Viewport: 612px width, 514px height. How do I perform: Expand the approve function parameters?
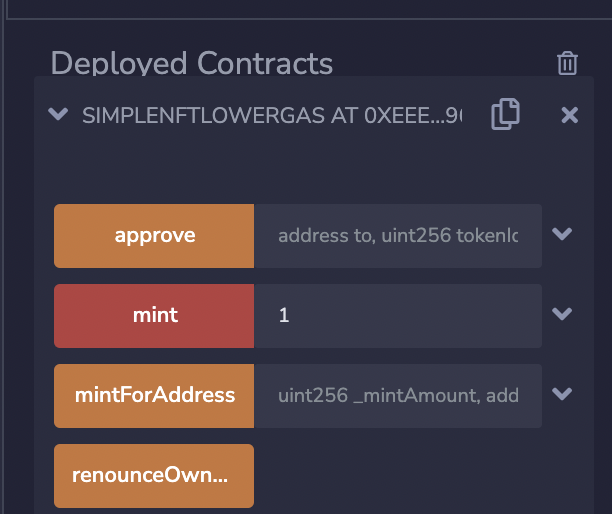point(562,235)
